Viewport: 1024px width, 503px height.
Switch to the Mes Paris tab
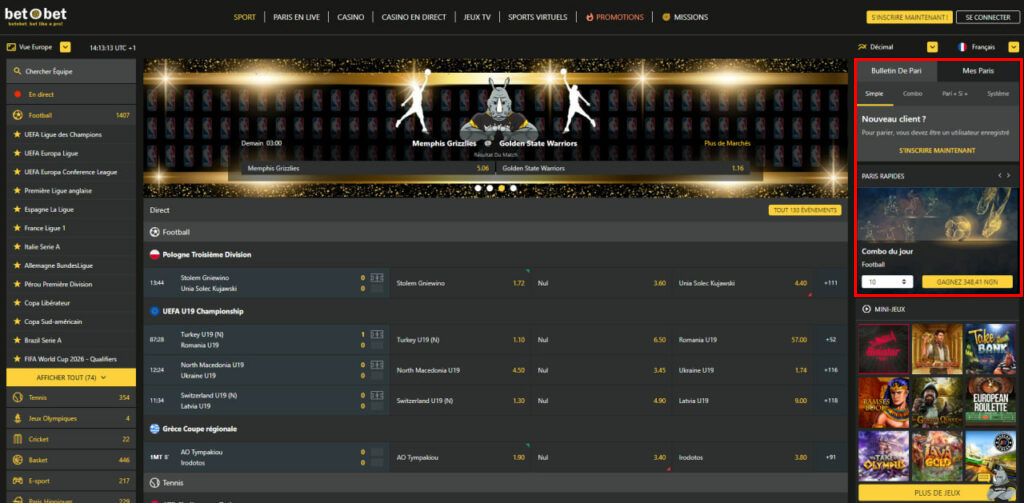pyautogui.click(x=978, y=71)
